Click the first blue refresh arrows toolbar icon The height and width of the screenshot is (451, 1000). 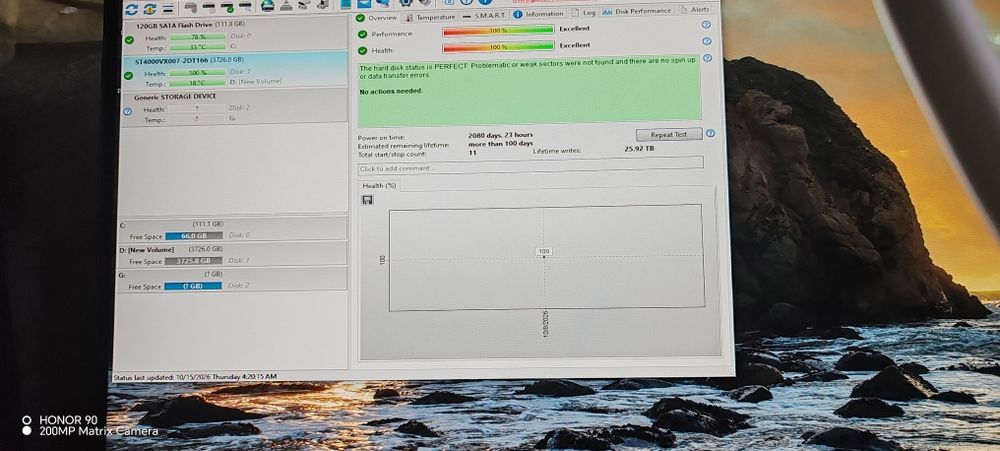pos(131,9)
